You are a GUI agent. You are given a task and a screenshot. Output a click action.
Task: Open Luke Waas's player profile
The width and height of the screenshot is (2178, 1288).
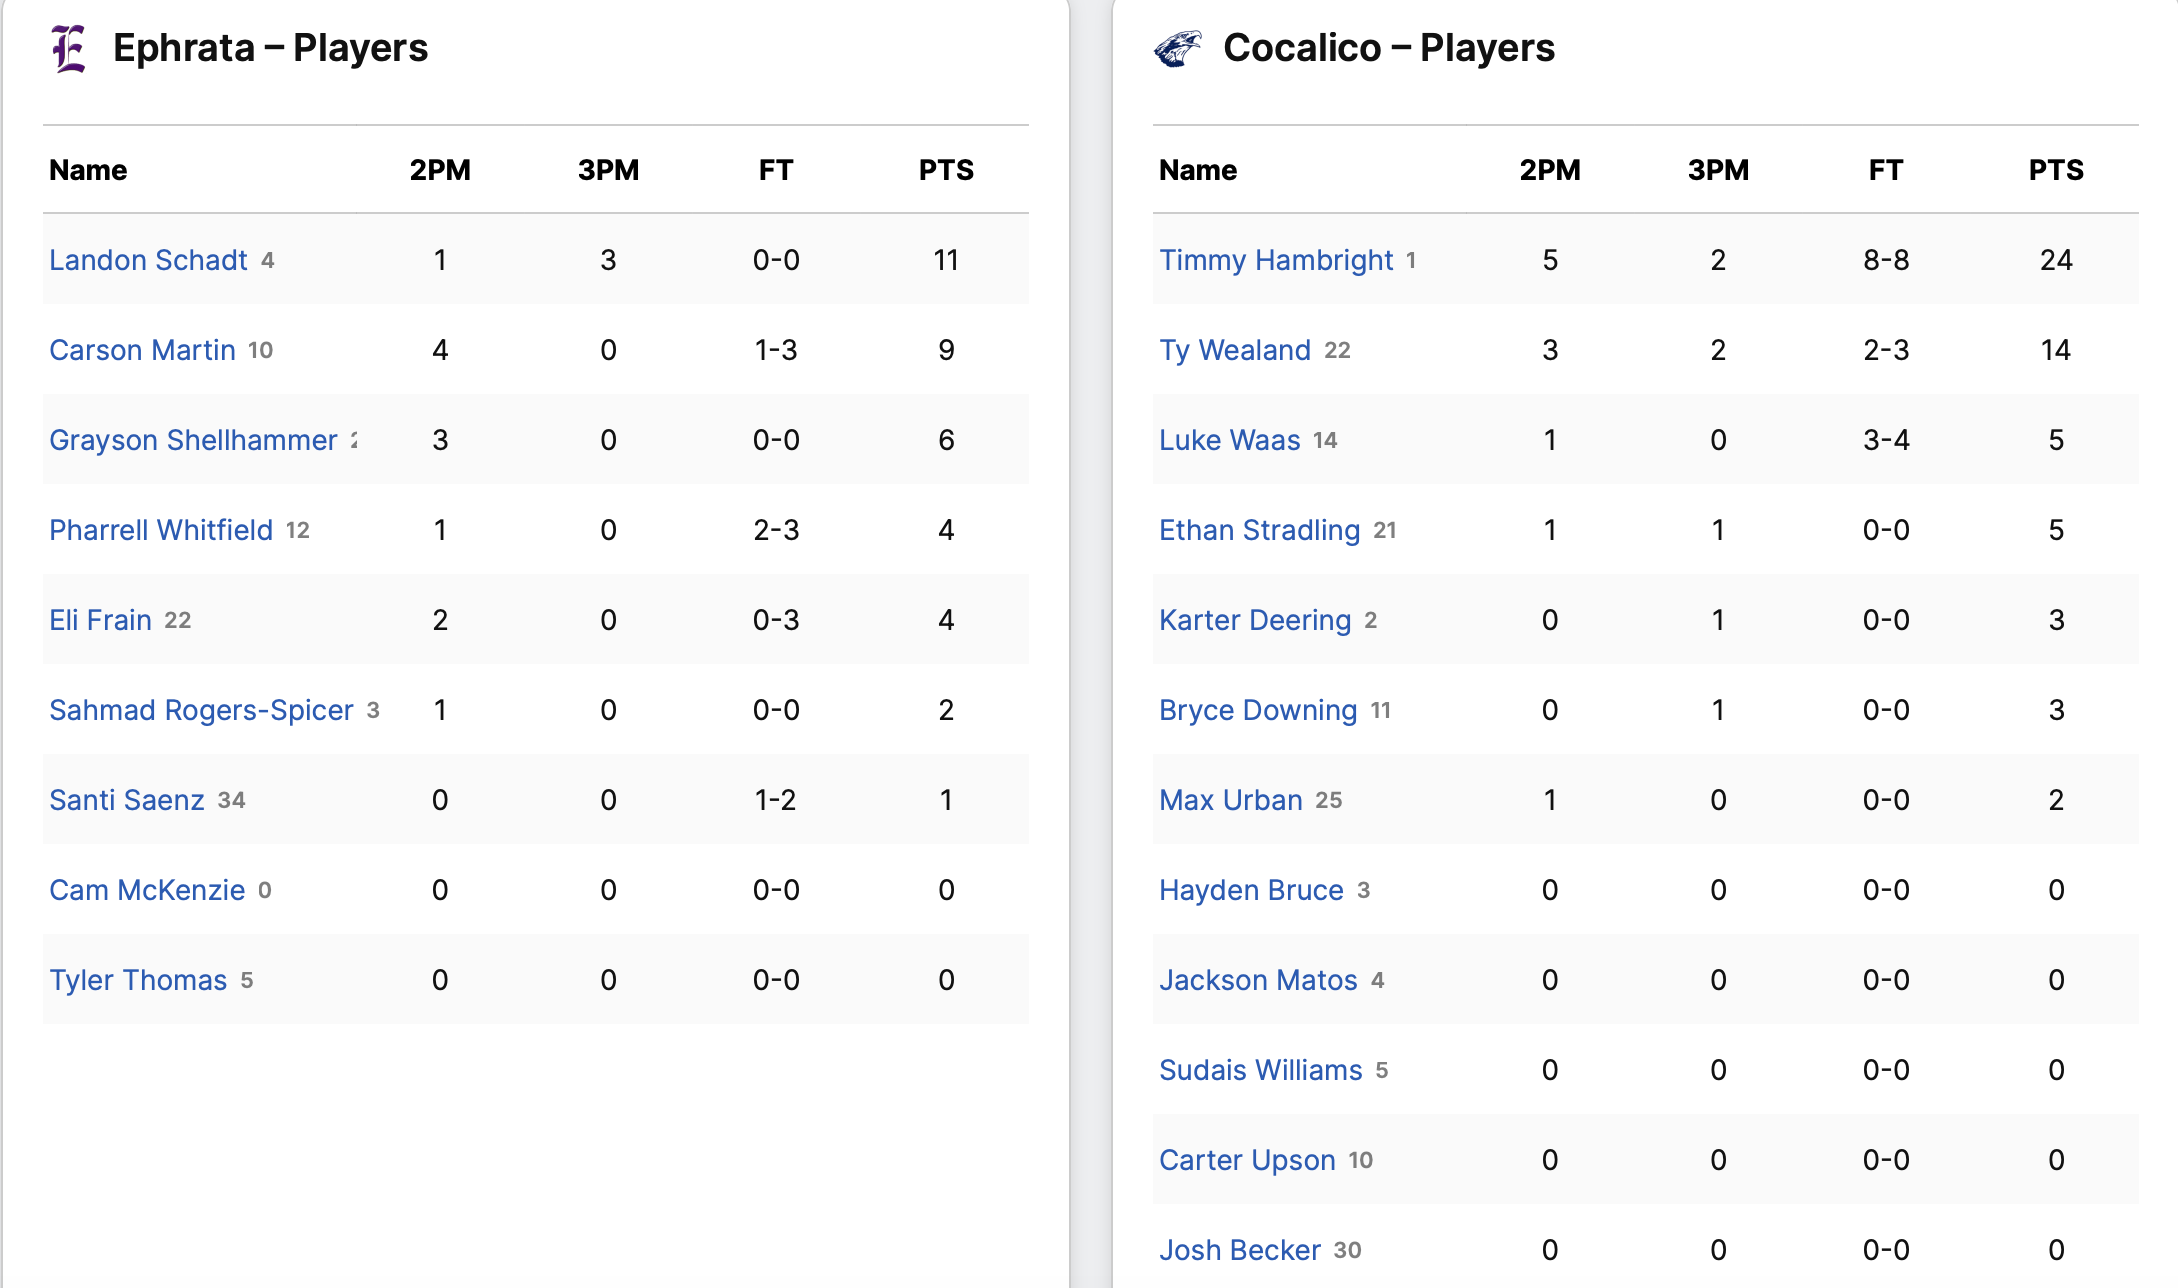(1230, 440)
